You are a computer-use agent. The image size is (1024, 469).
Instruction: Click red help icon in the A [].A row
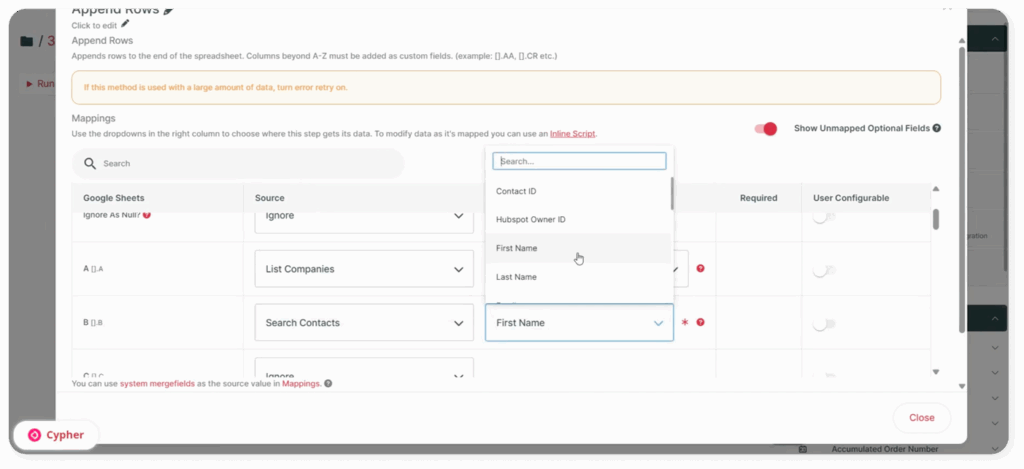pyautogui.click(x=700, y=268)
